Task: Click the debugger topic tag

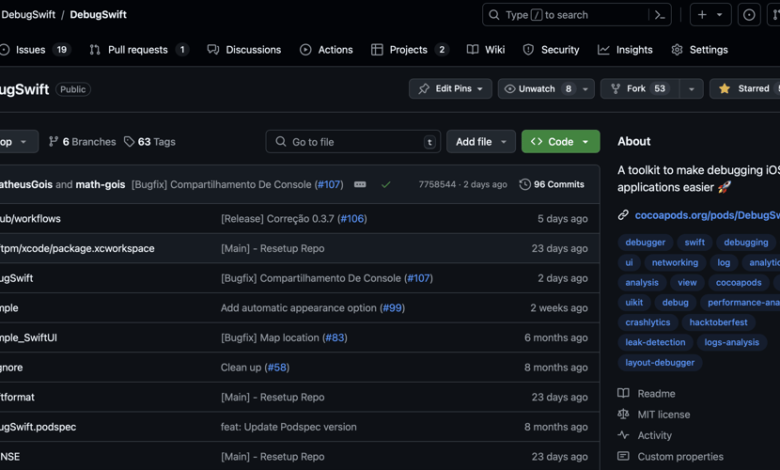Action: point(645,243)
